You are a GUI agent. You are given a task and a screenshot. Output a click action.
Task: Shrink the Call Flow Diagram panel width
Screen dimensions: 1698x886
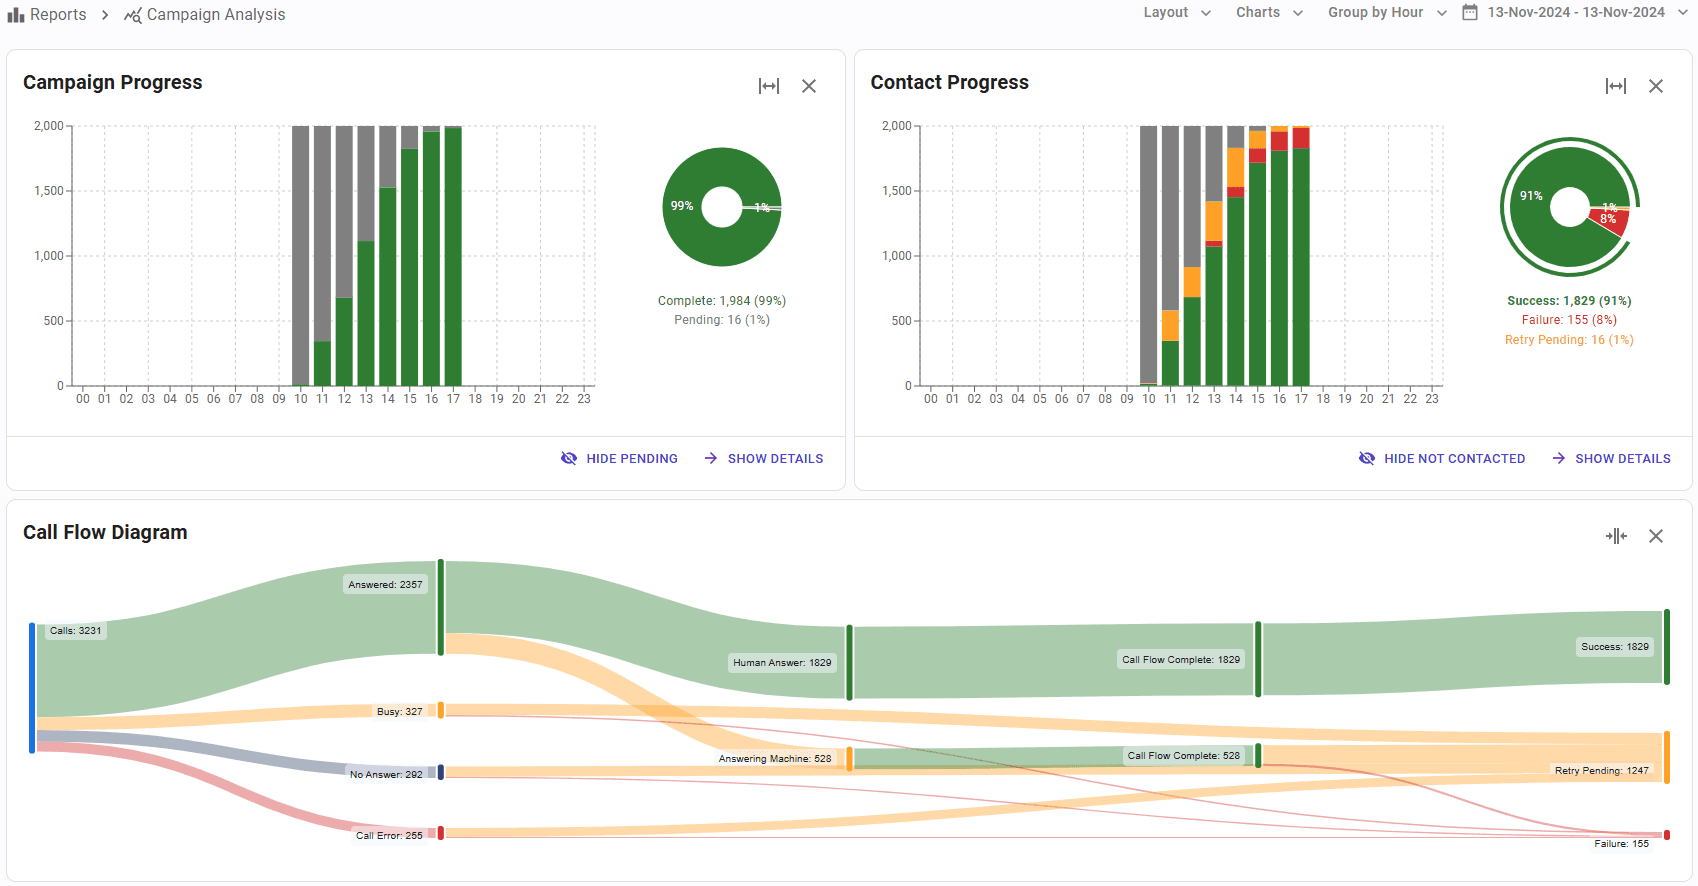click(1615, 536)
